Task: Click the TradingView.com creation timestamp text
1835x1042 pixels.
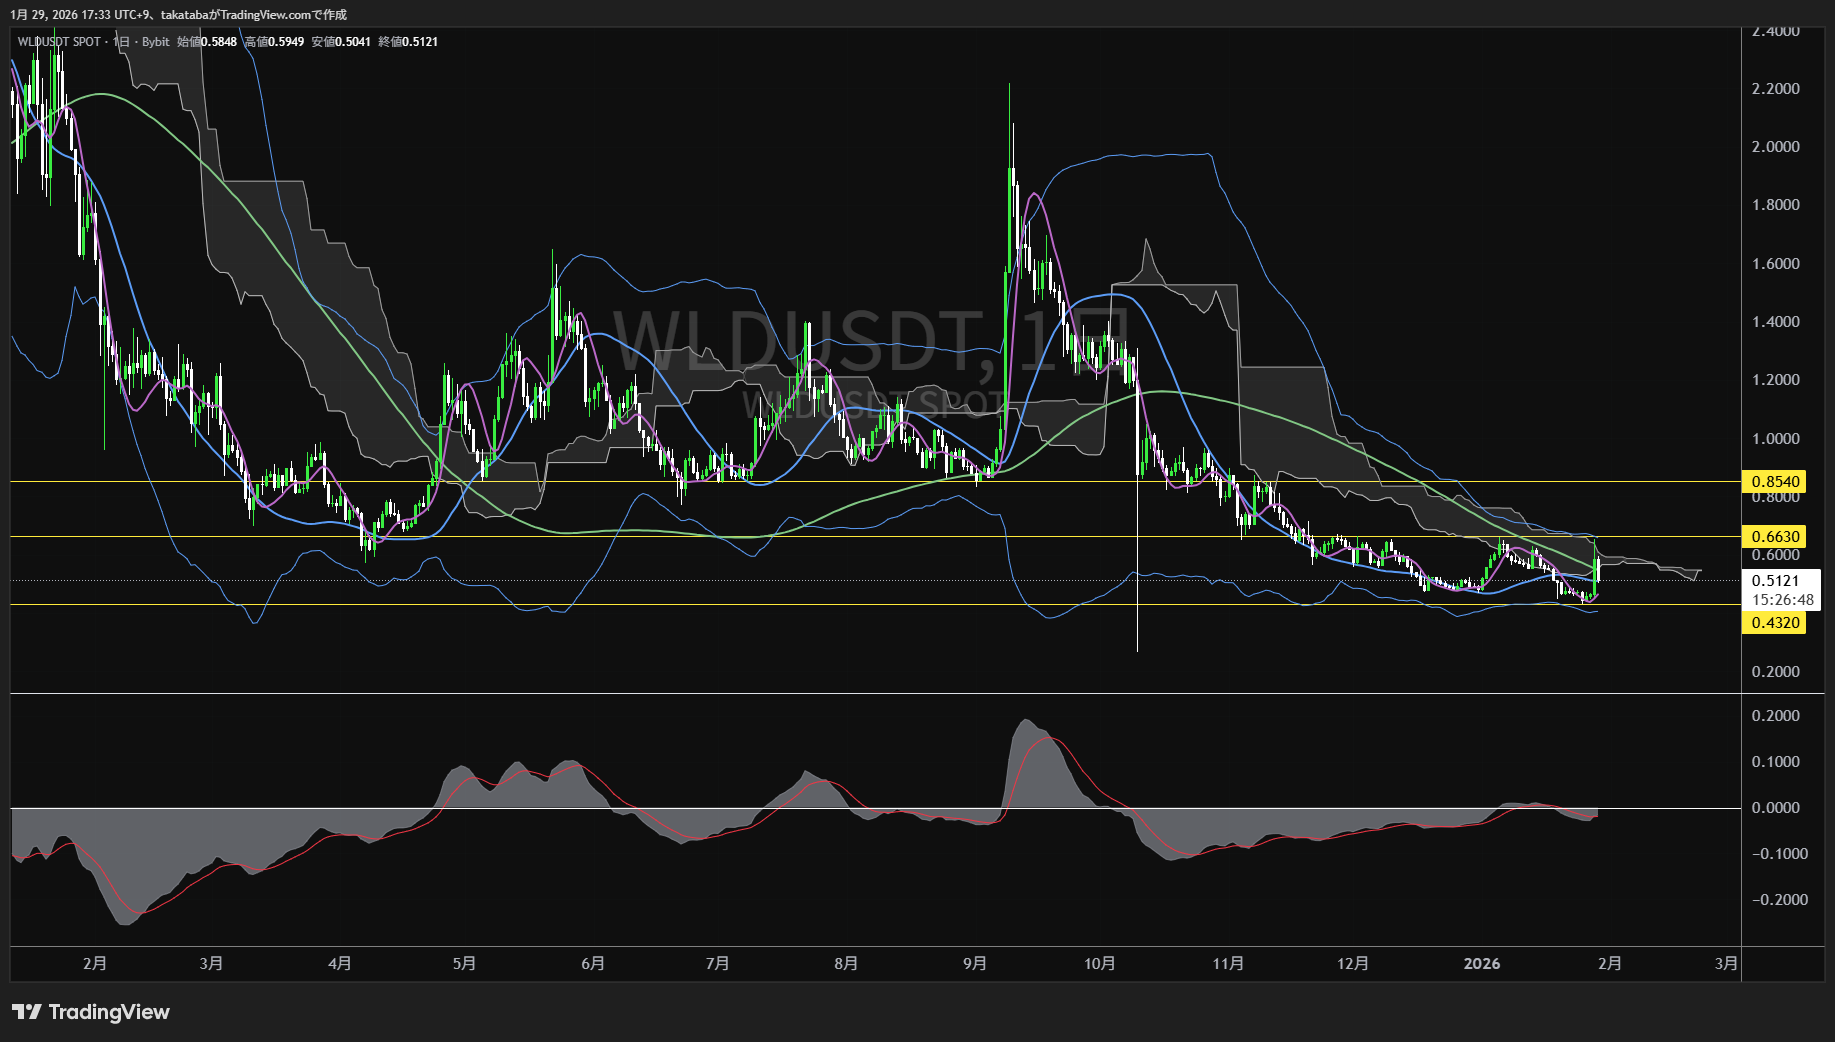Action: pyautogui.click(x=179, y=14)
